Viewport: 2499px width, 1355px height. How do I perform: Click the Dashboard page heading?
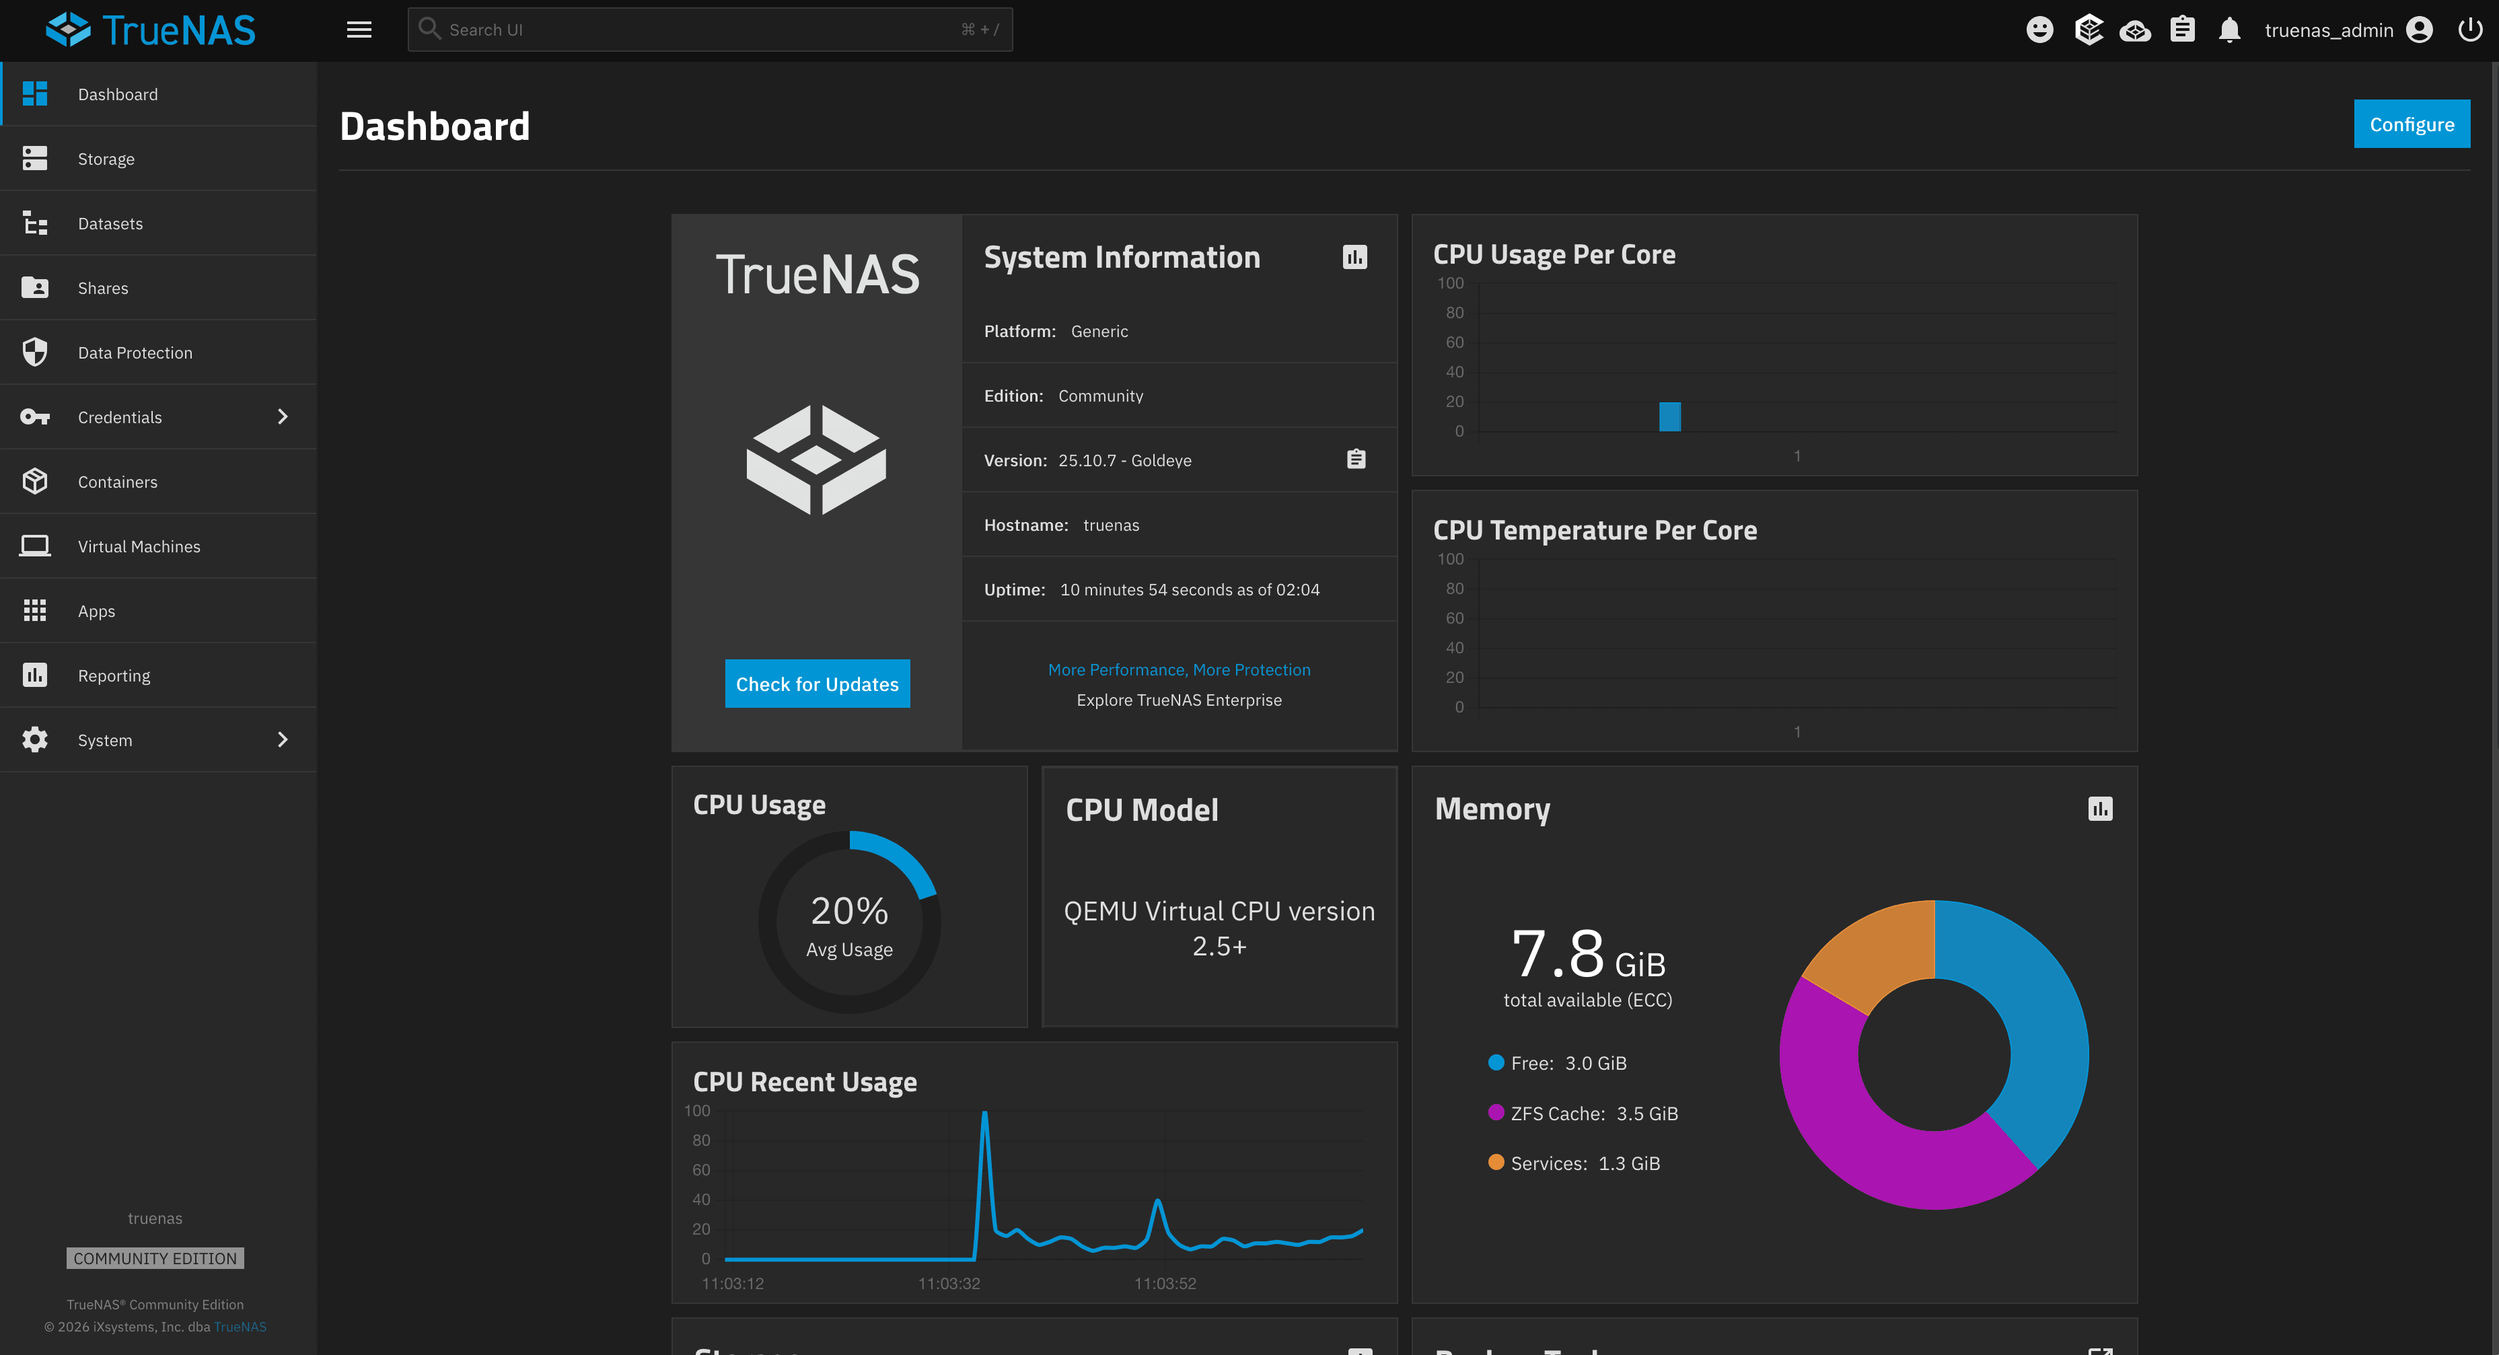click(x=435, y=126)
